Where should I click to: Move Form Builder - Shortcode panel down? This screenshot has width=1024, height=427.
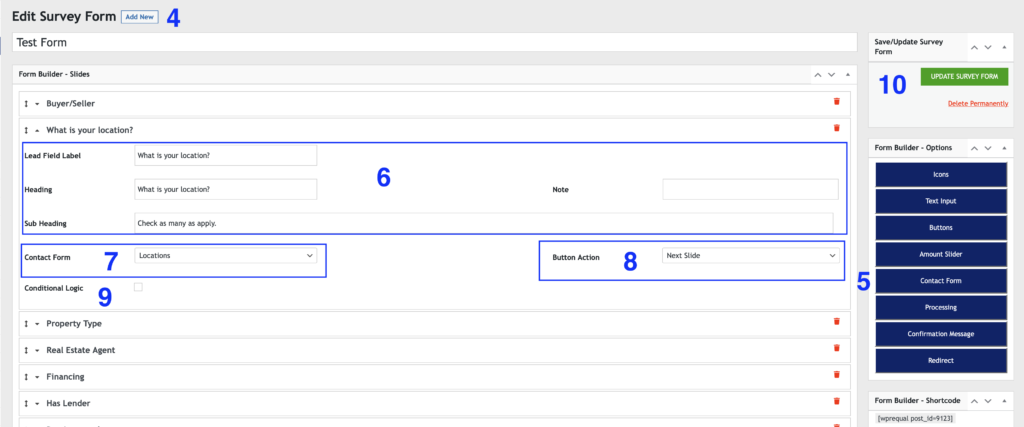(x=988, y=401)
